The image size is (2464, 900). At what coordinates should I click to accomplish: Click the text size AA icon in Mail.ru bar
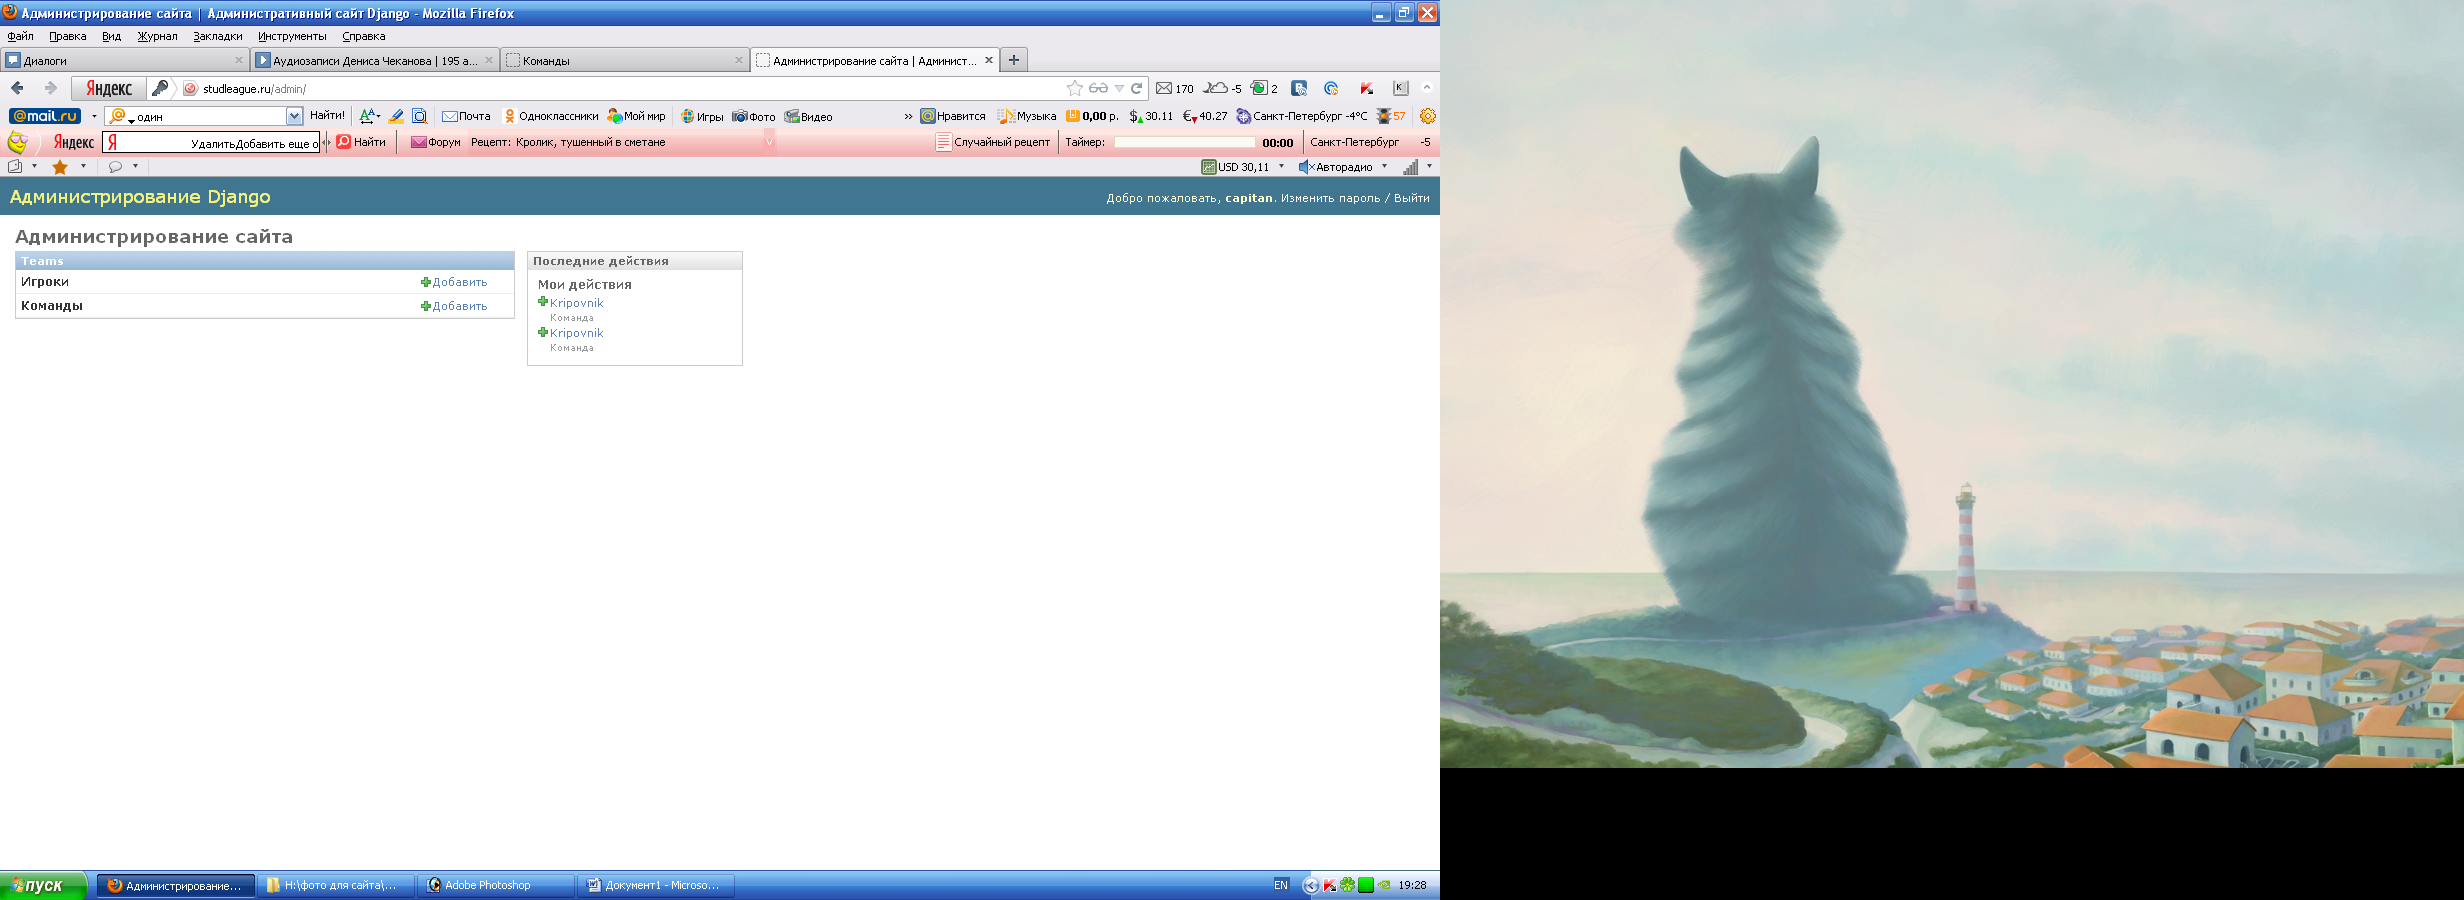pos(369,116)
